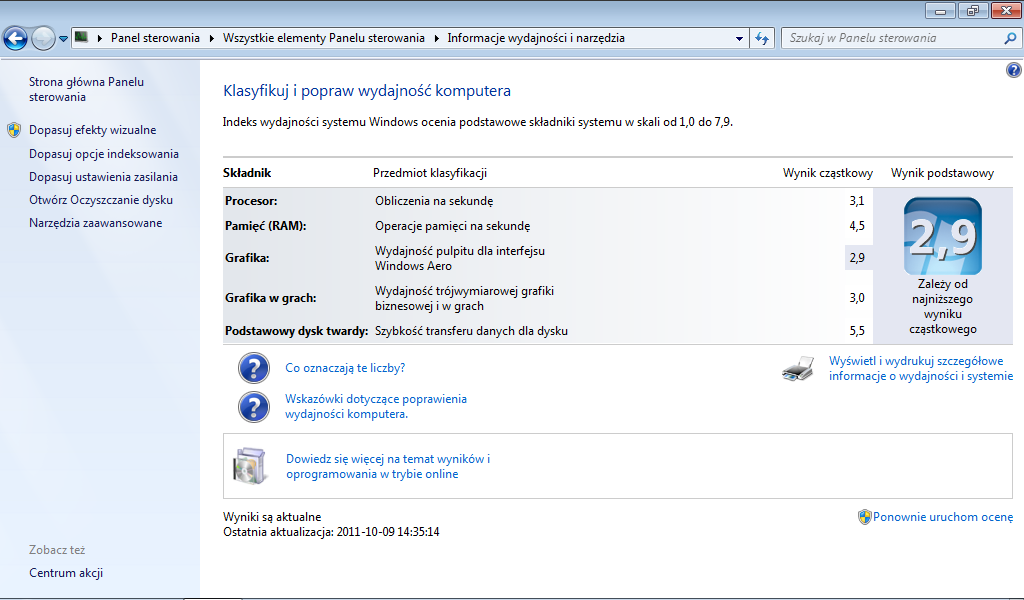Click Ostatnia aktualizacja: 2011-10-09 14:35:14 text
This screenshot has width=1024, height=600.
[331, 532]
